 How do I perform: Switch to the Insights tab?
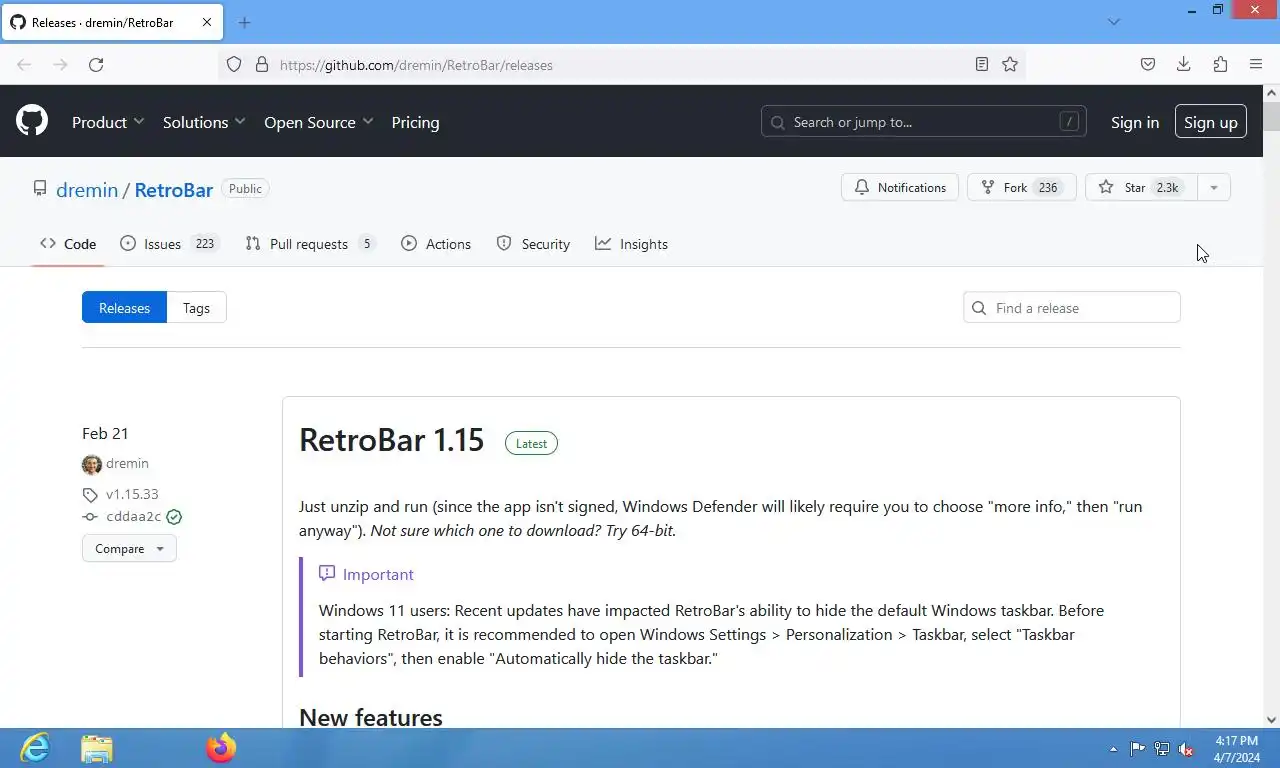pos(631,244)
